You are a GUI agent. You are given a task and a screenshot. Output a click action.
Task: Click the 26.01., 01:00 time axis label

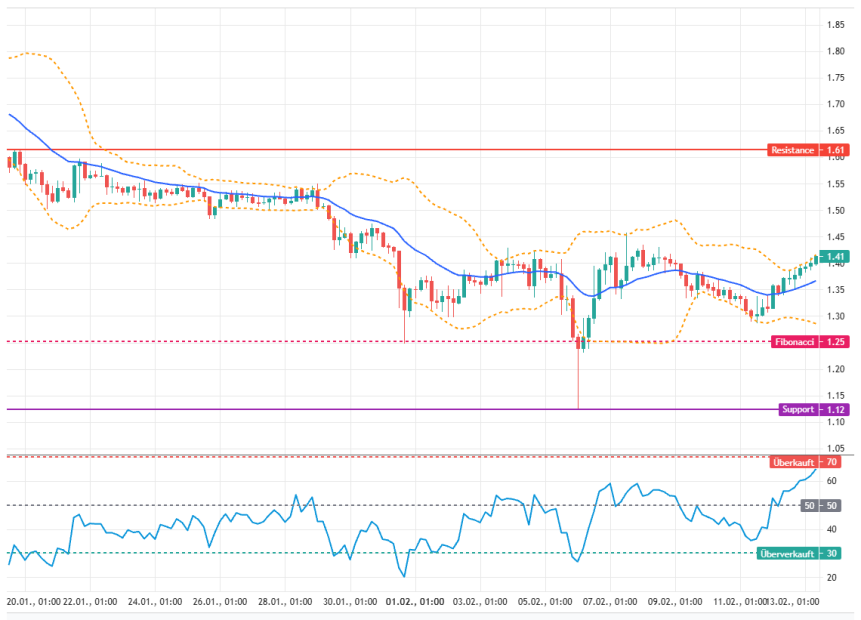pyautogui.click(x=220, y=603)
